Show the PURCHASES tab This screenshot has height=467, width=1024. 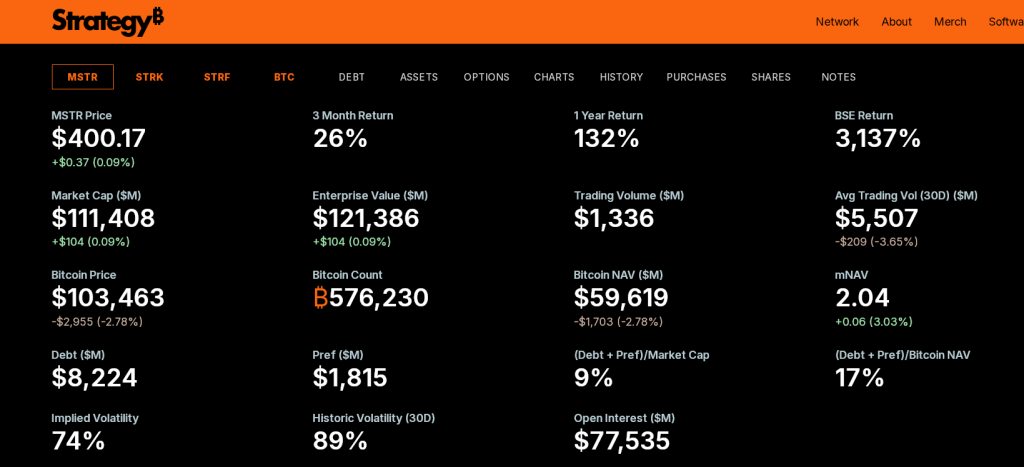(x=696, y=77)
